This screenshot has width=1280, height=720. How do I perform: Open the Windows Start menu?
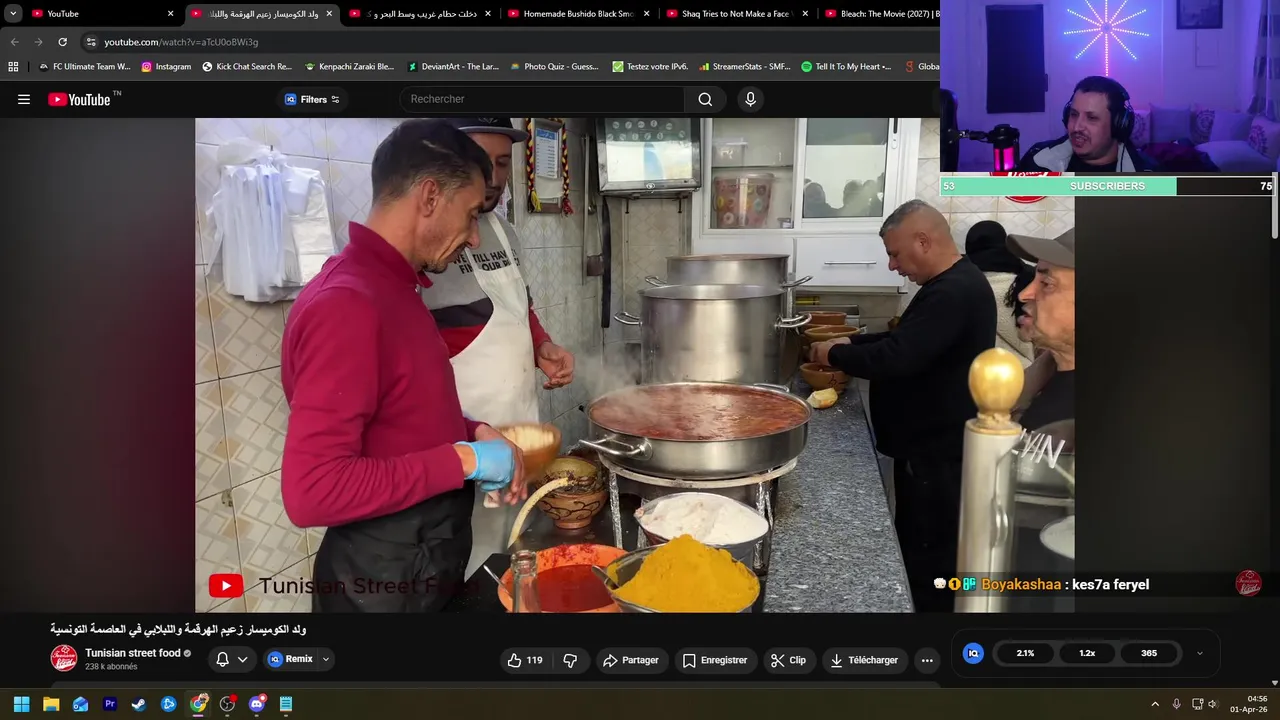pyautogui.click(x=21, y=704)
